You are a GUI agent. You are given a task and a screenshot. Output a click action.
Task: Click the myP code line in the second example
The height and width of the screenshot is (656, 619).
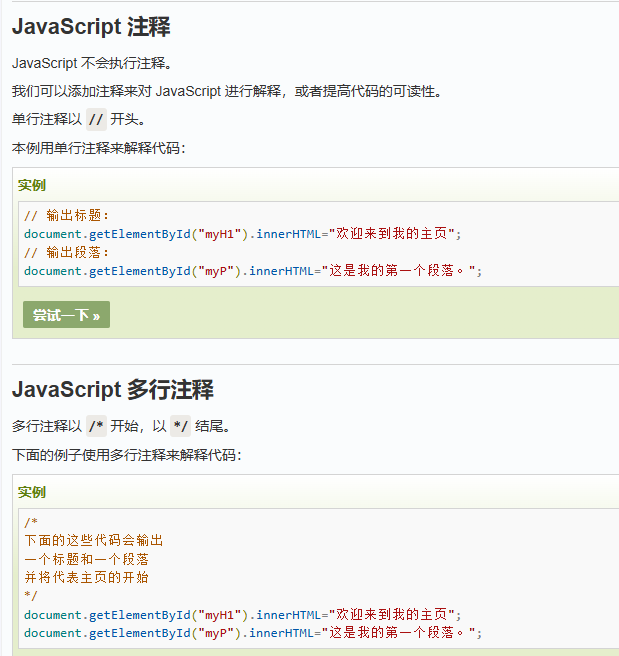click(253, 633)
